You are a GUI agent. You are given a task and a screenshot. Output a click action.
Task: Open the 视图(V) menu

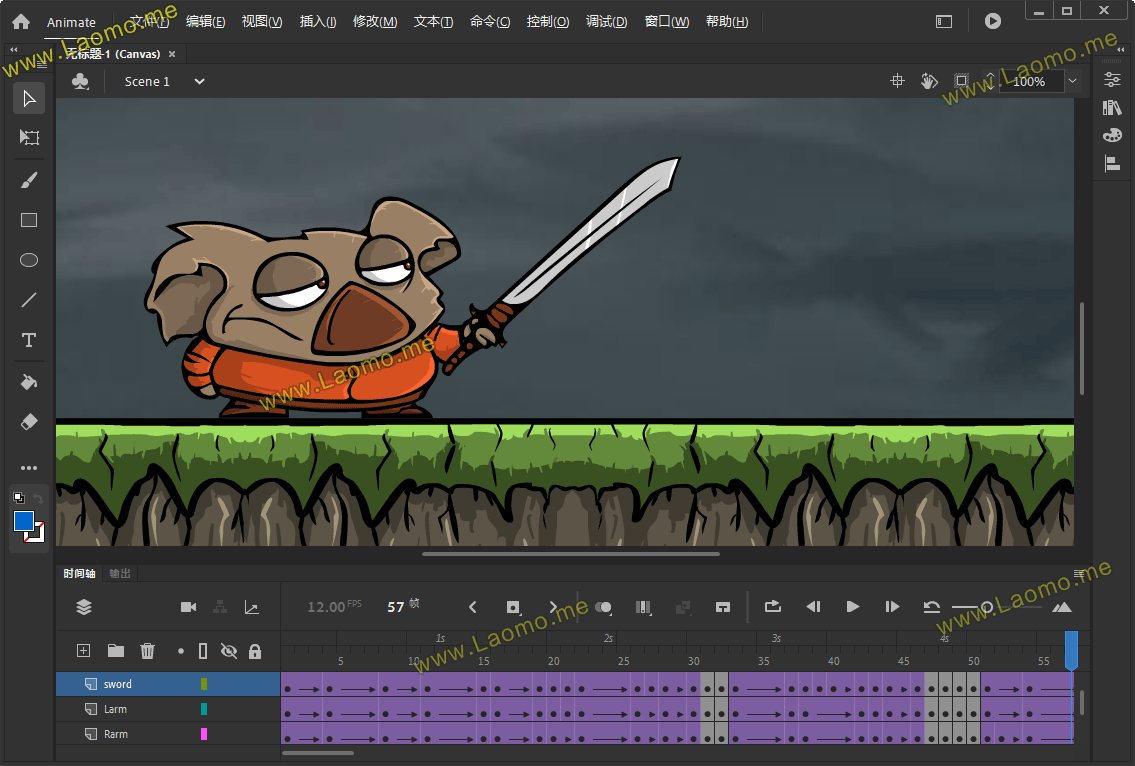coord(262,22)
